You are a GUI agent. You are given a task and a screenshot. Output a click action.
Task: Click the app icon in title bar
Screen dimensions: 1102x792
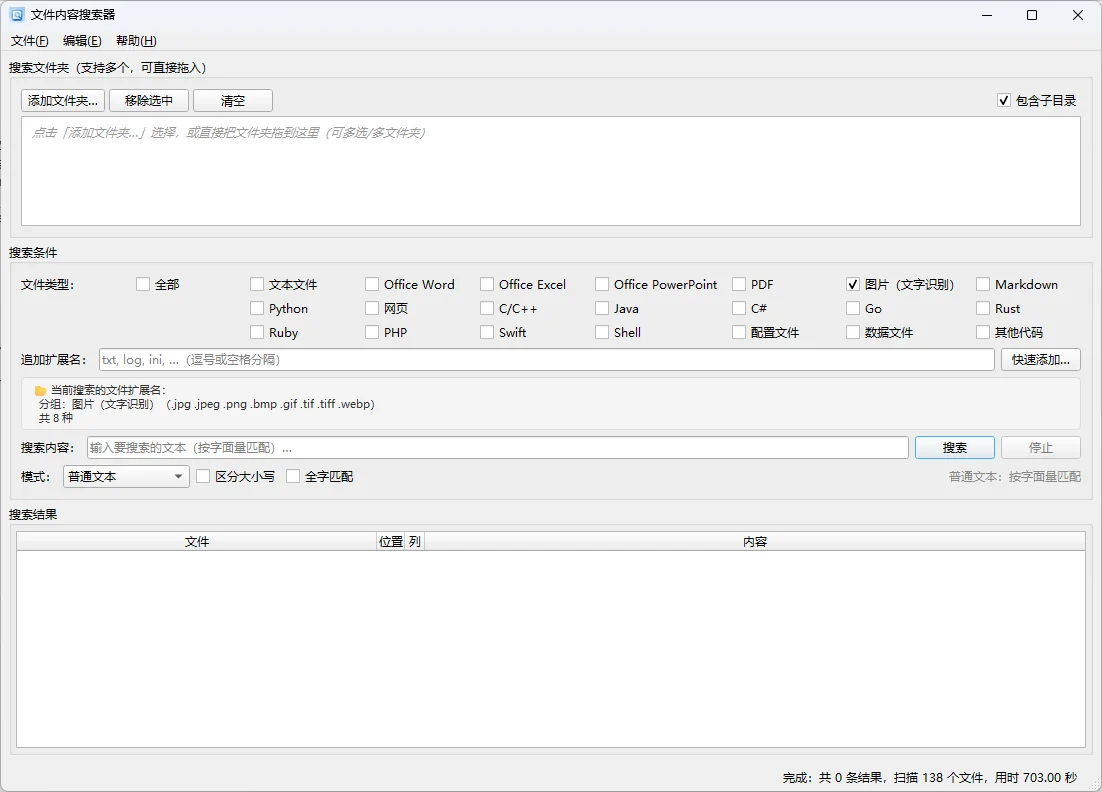tap(17, 15)
